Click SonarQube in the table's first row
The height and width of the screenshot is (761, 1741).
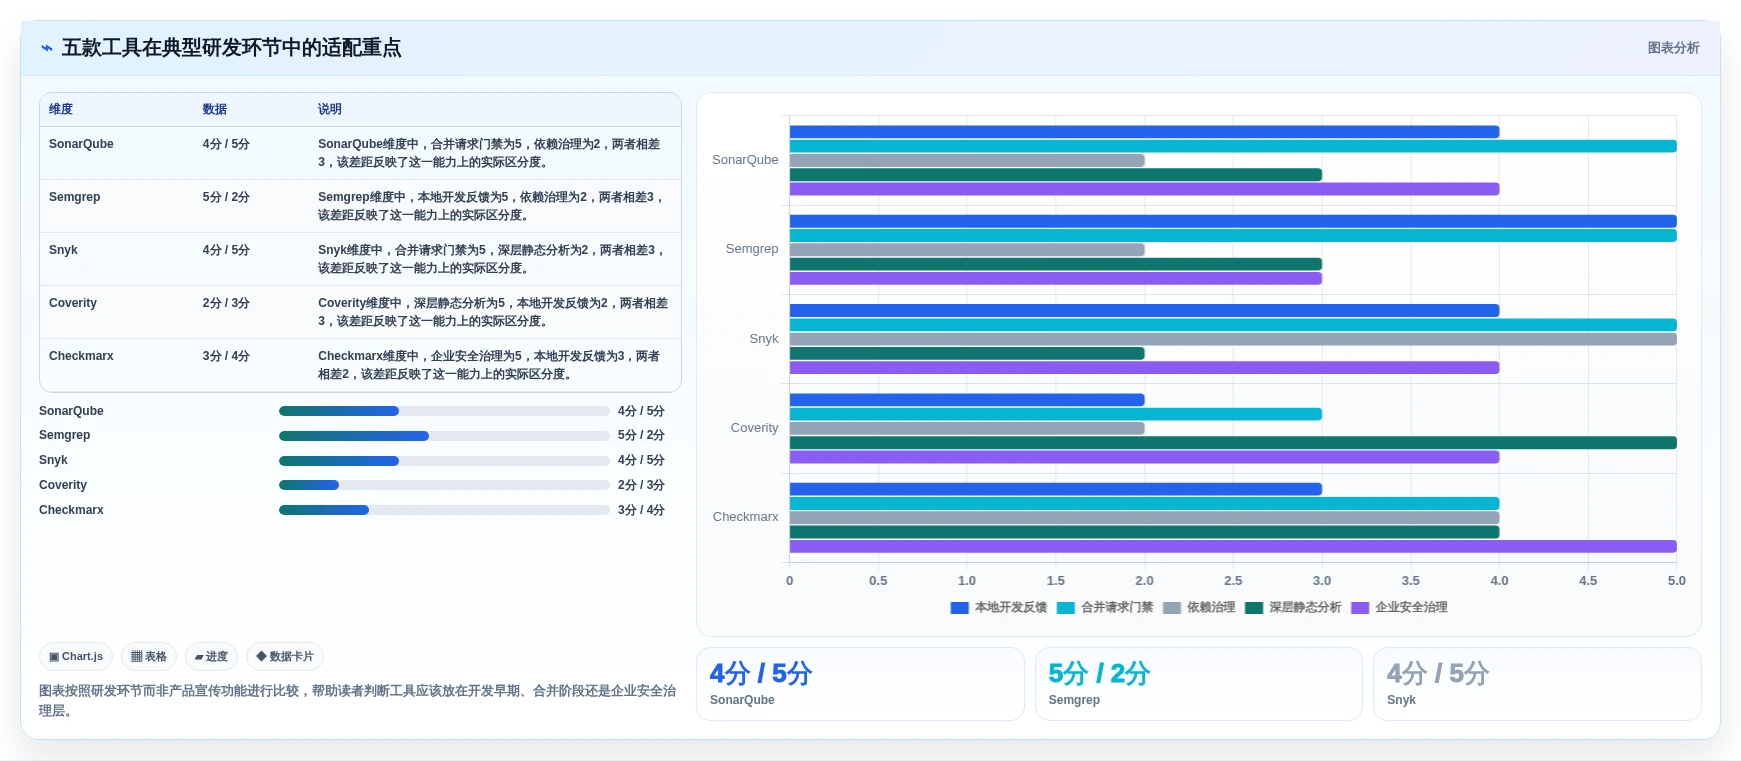[81, 144]
